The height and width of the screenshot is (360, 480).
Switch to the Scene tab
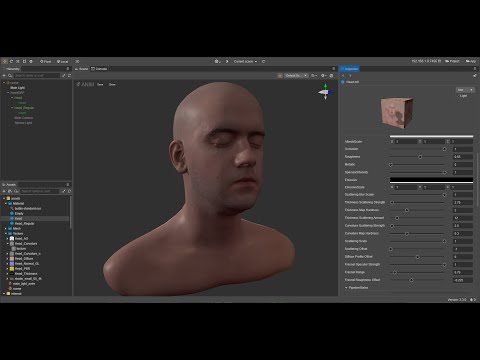pos(82,69)
